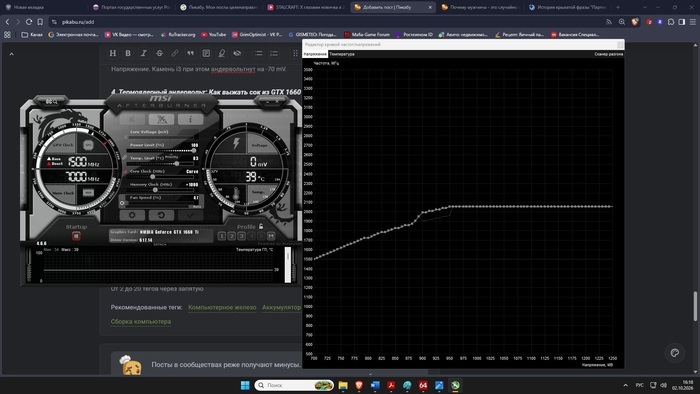This screenshot has height=394, width=700.
Task: Switch to the Температура curve tab
Action: coord(342,54)
